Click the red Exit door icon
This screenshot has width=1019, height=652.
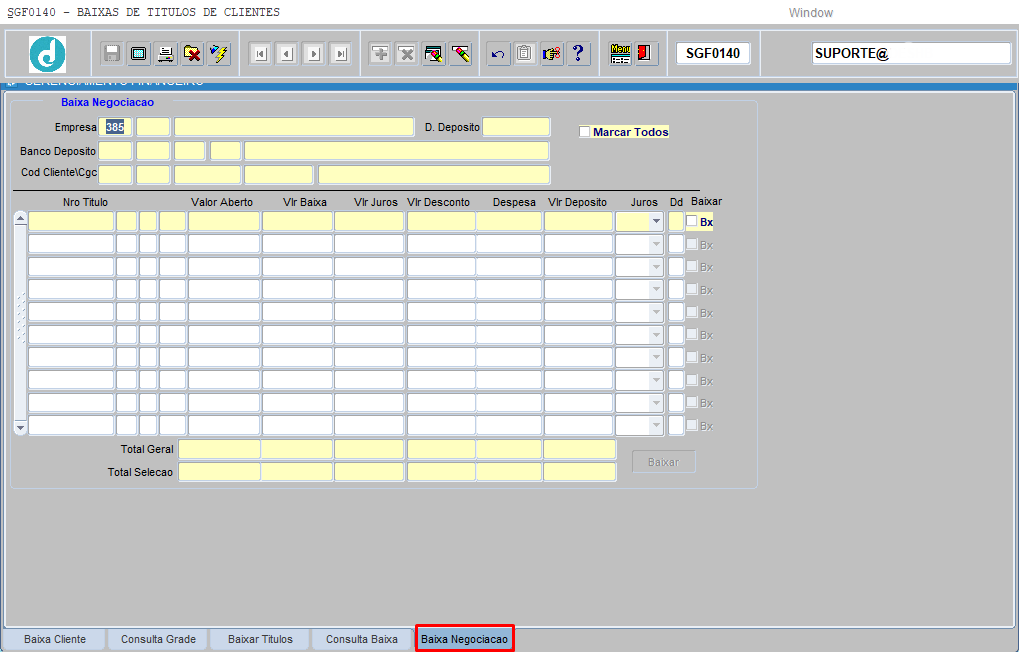click(x=646, y=54)
